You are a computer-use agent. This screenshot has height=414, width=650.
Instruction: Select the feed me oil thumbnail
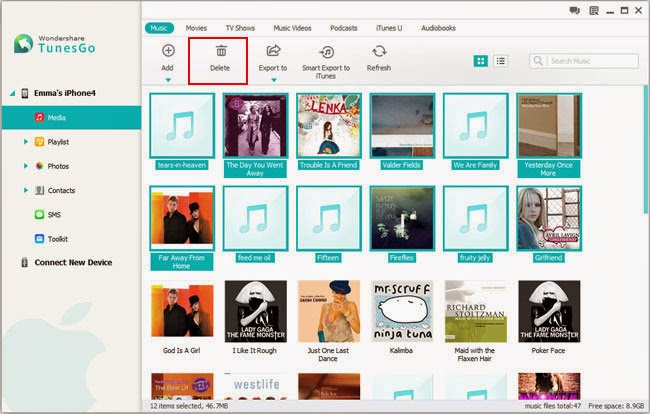tap(255, 218)
